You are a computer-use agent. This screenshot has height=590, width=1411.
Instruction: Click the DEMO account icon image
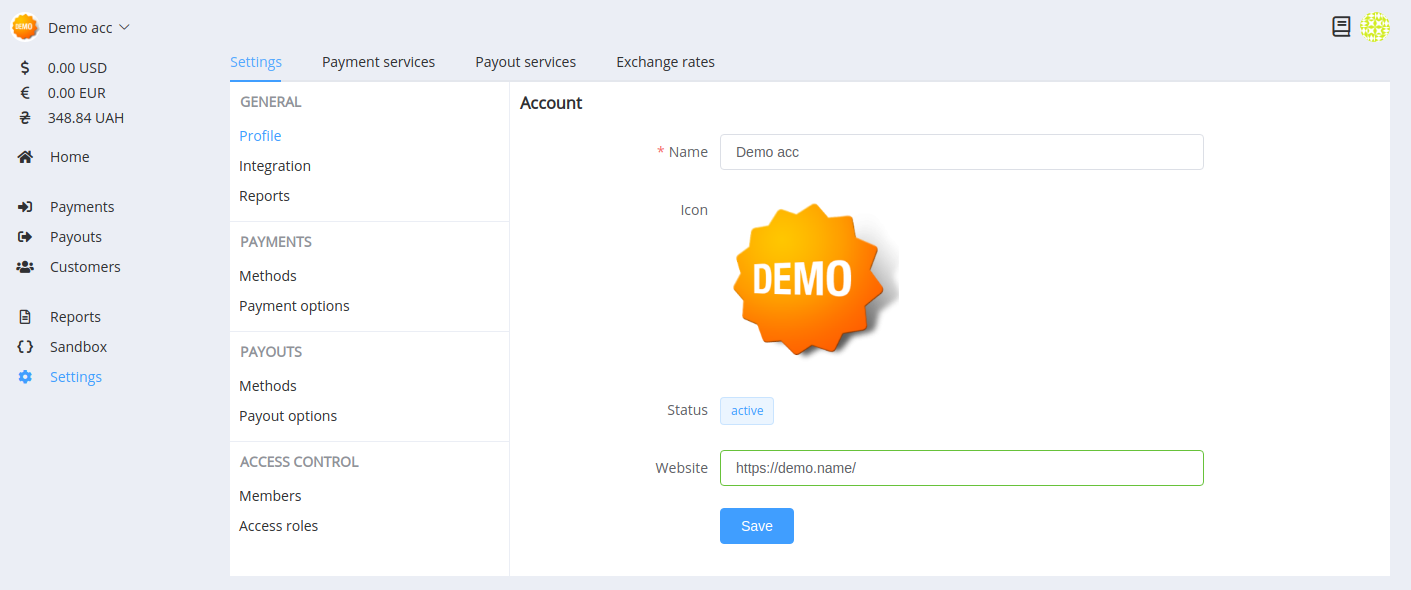810,279
